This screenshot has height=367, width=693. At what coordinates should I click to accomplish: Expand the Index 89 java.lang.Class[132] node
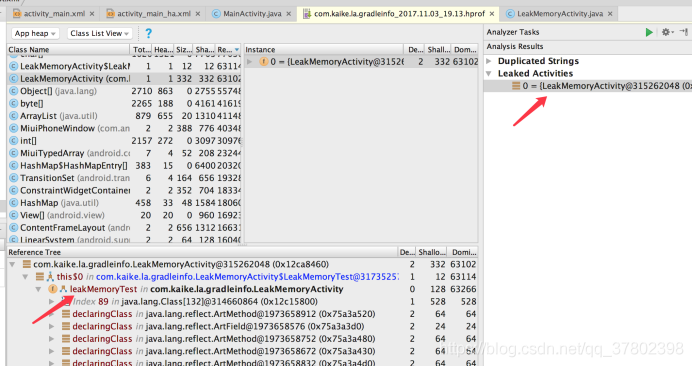(52, 302)
